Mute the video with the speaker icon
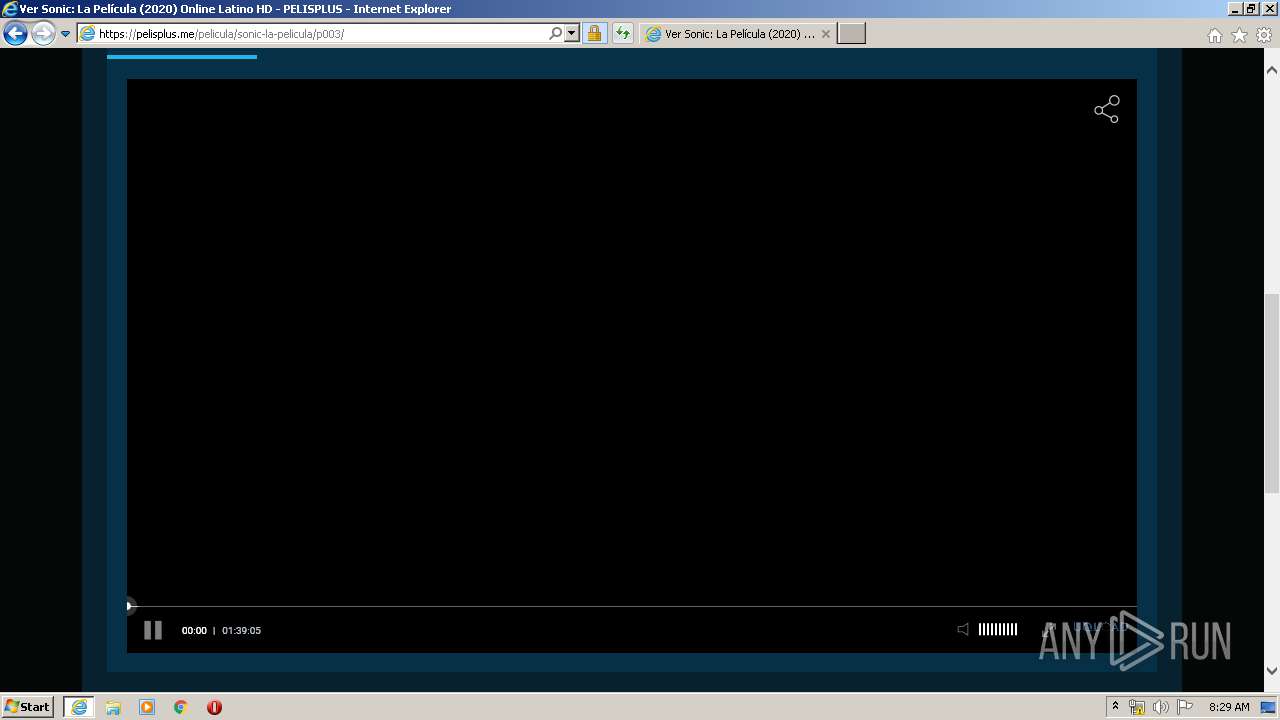Image resolution: width=1280 pixels, height=720 pixels. click(963, 629)
